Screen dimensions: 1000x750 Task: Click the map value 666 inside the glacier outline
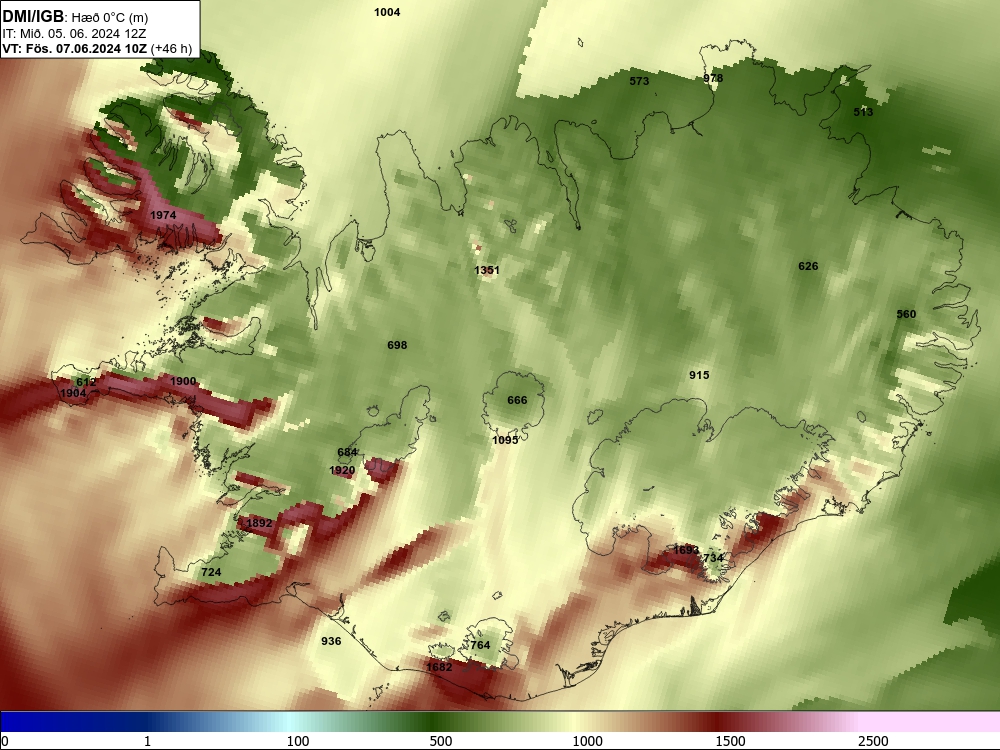(x=517, y=400)
